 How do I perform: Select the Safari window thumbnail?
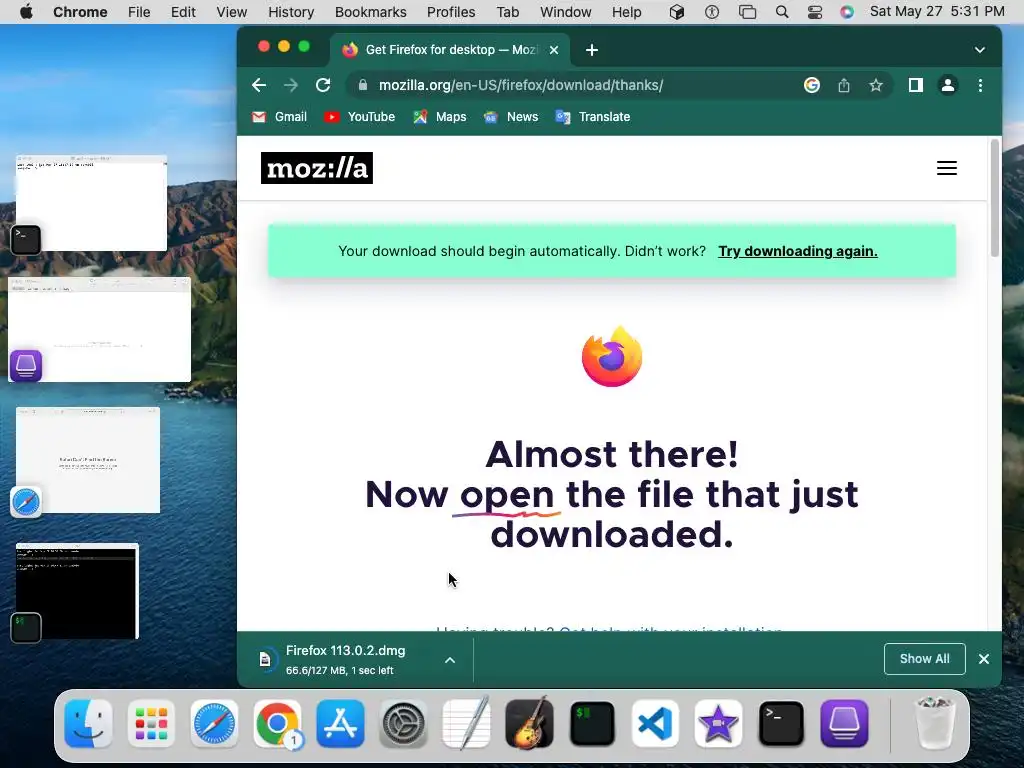(x=88, y=460)
